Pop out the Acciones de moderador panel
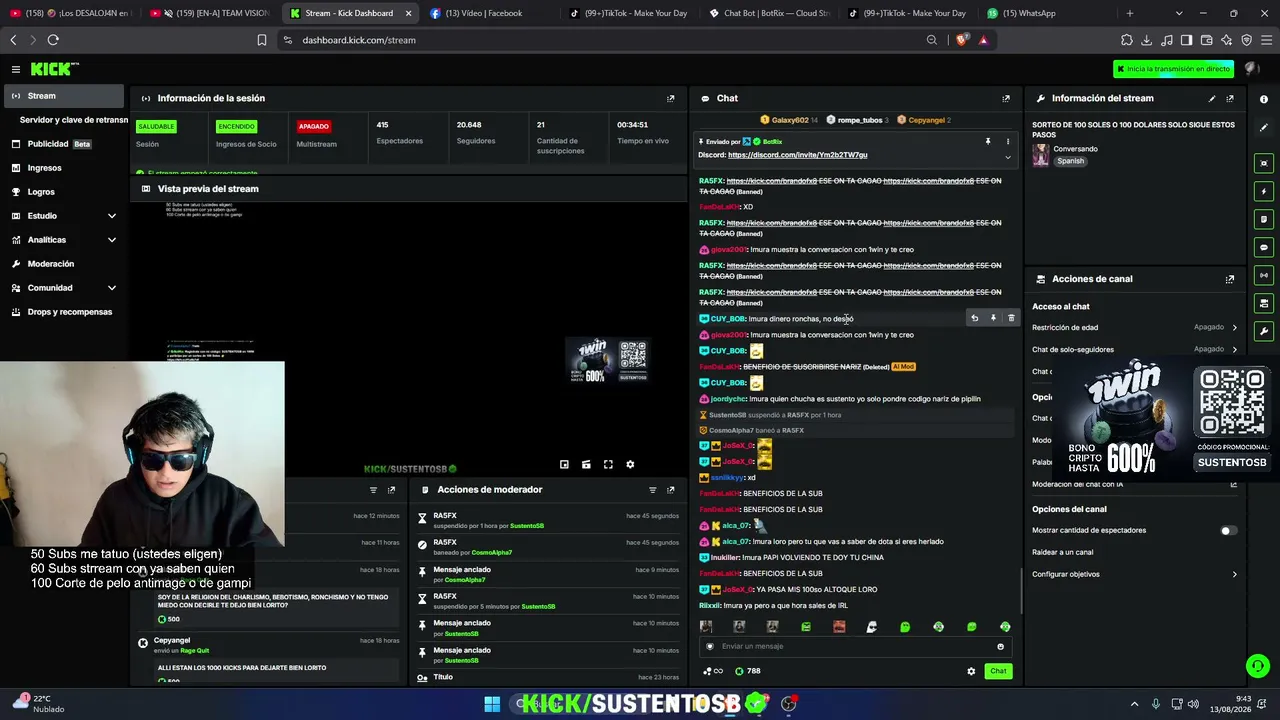 click(x=670, y=490)
